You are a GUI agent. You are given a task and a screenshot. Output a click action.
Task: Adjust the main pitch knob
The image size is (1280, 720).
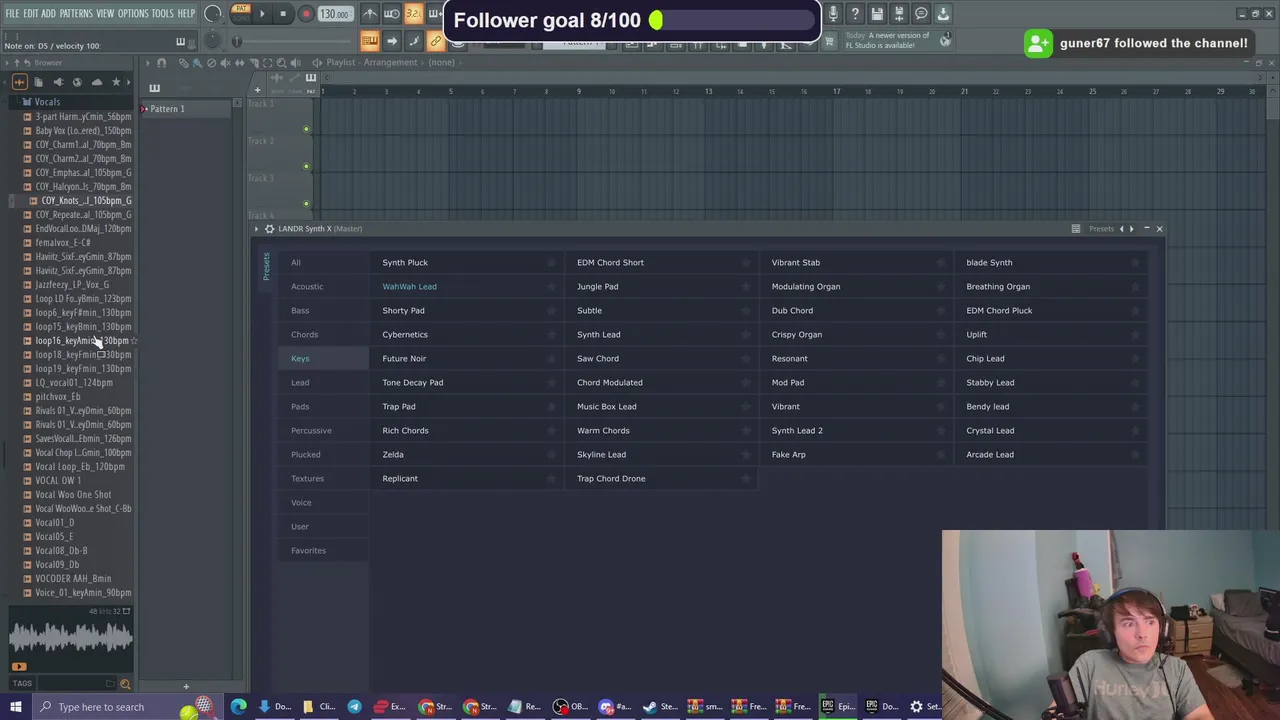tap(212, 41)
